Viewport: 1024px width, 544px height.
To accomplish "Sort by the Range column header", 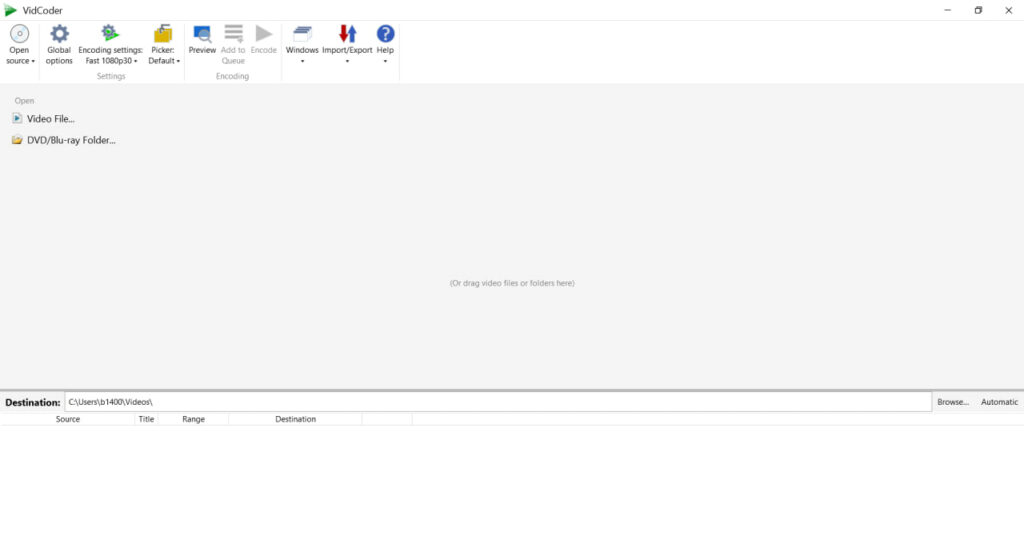I will tap(193, 419).
